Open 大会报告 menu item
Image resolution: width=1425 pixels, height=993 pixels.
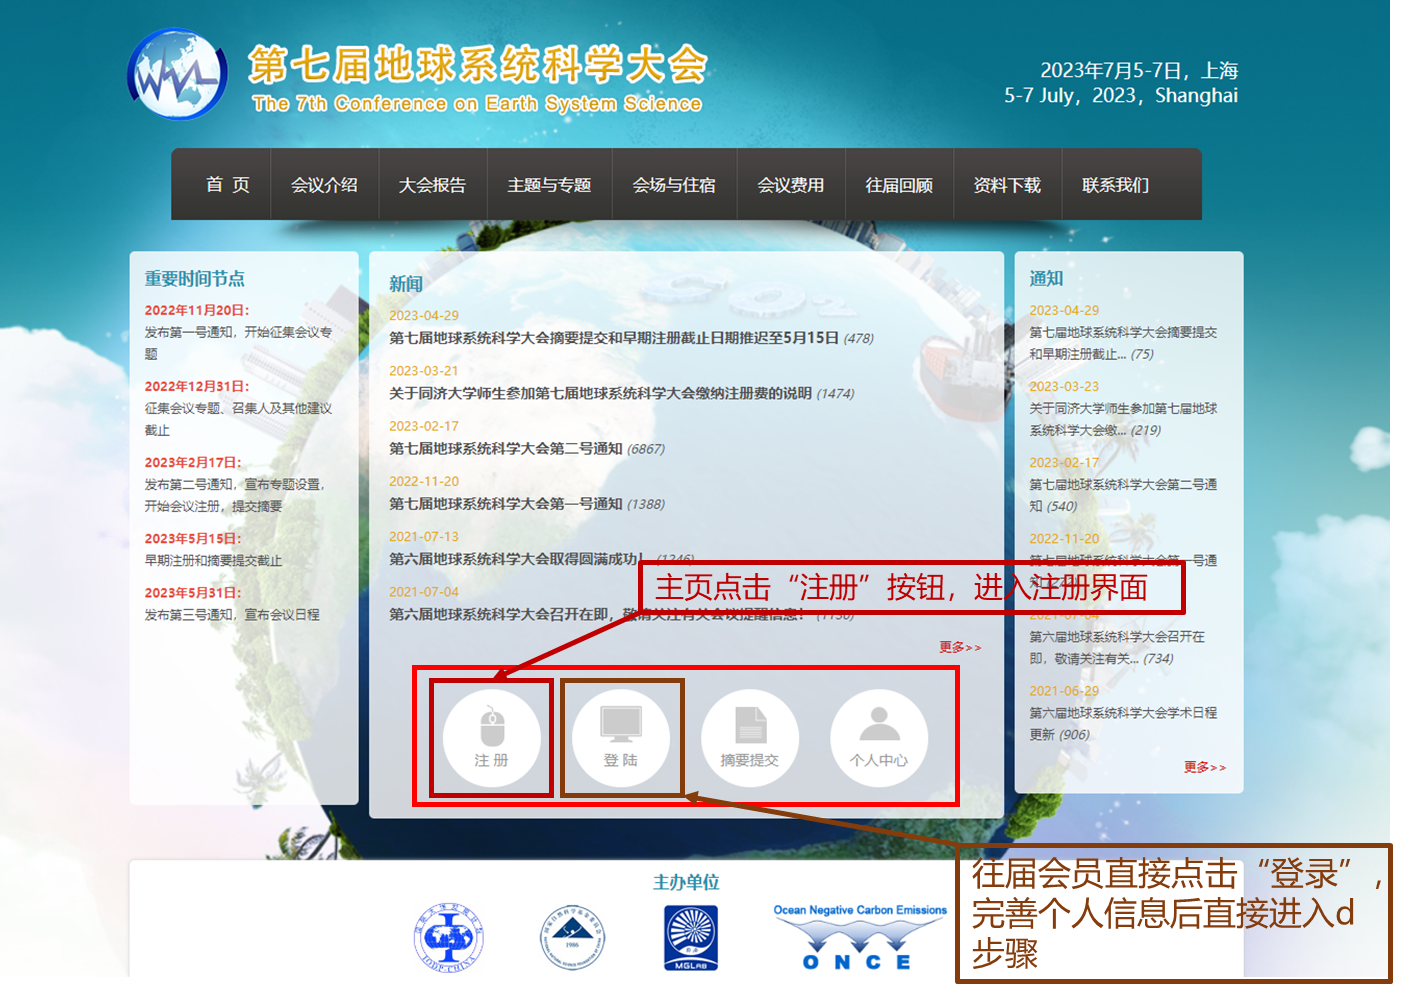tap(432, 185)
